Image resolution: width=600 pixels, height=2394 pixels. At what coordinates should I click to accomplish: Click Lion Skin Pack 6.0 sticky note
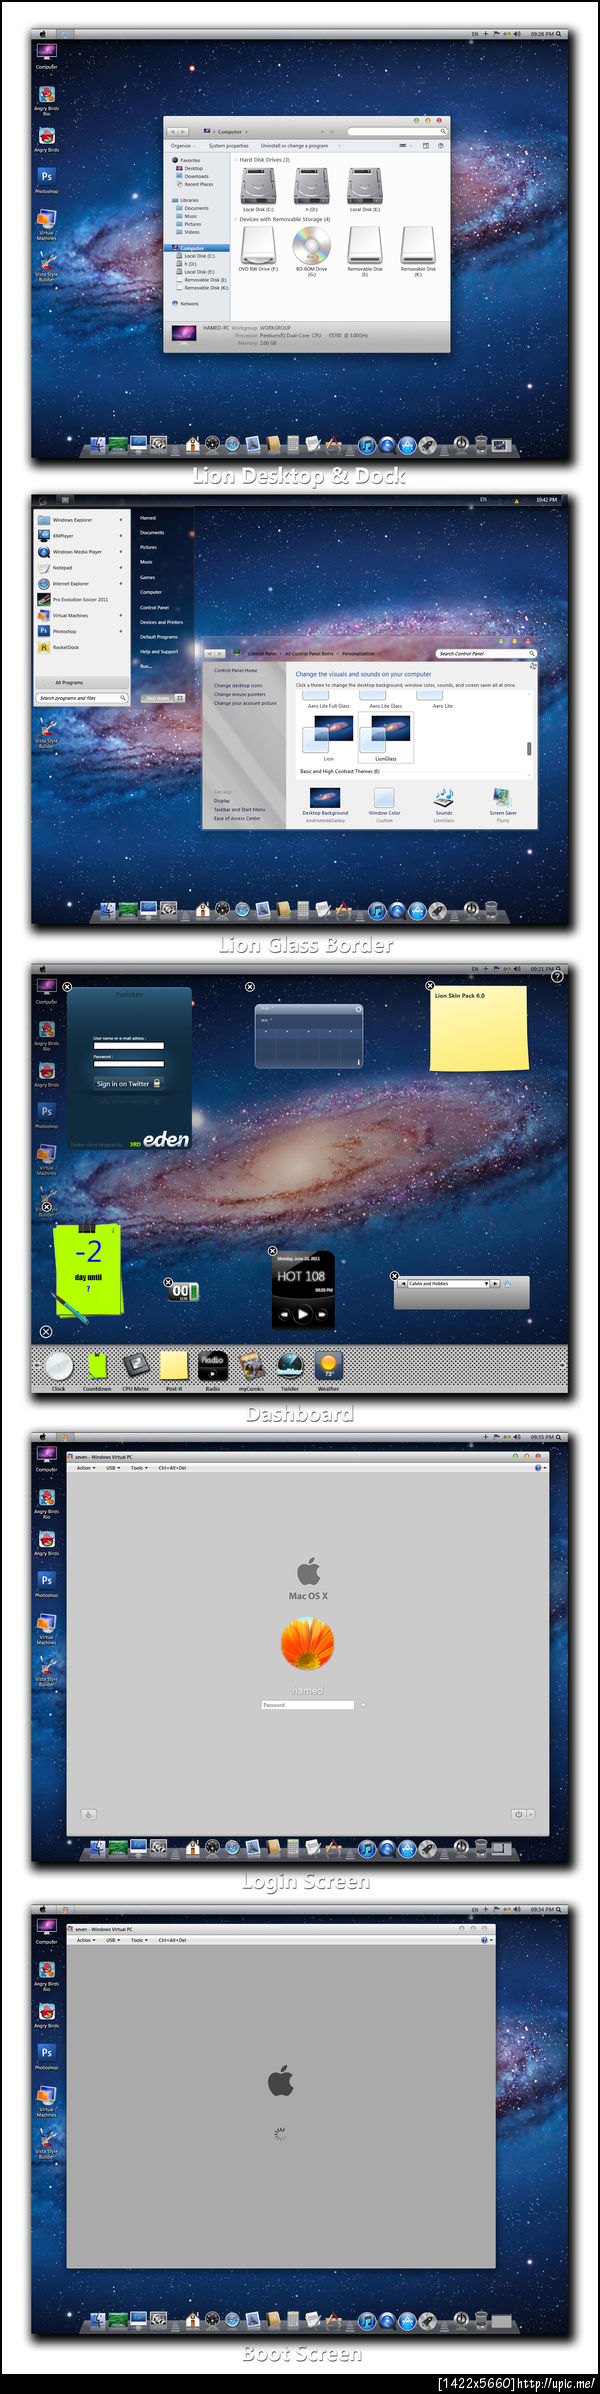click(x=479, y=1027)
